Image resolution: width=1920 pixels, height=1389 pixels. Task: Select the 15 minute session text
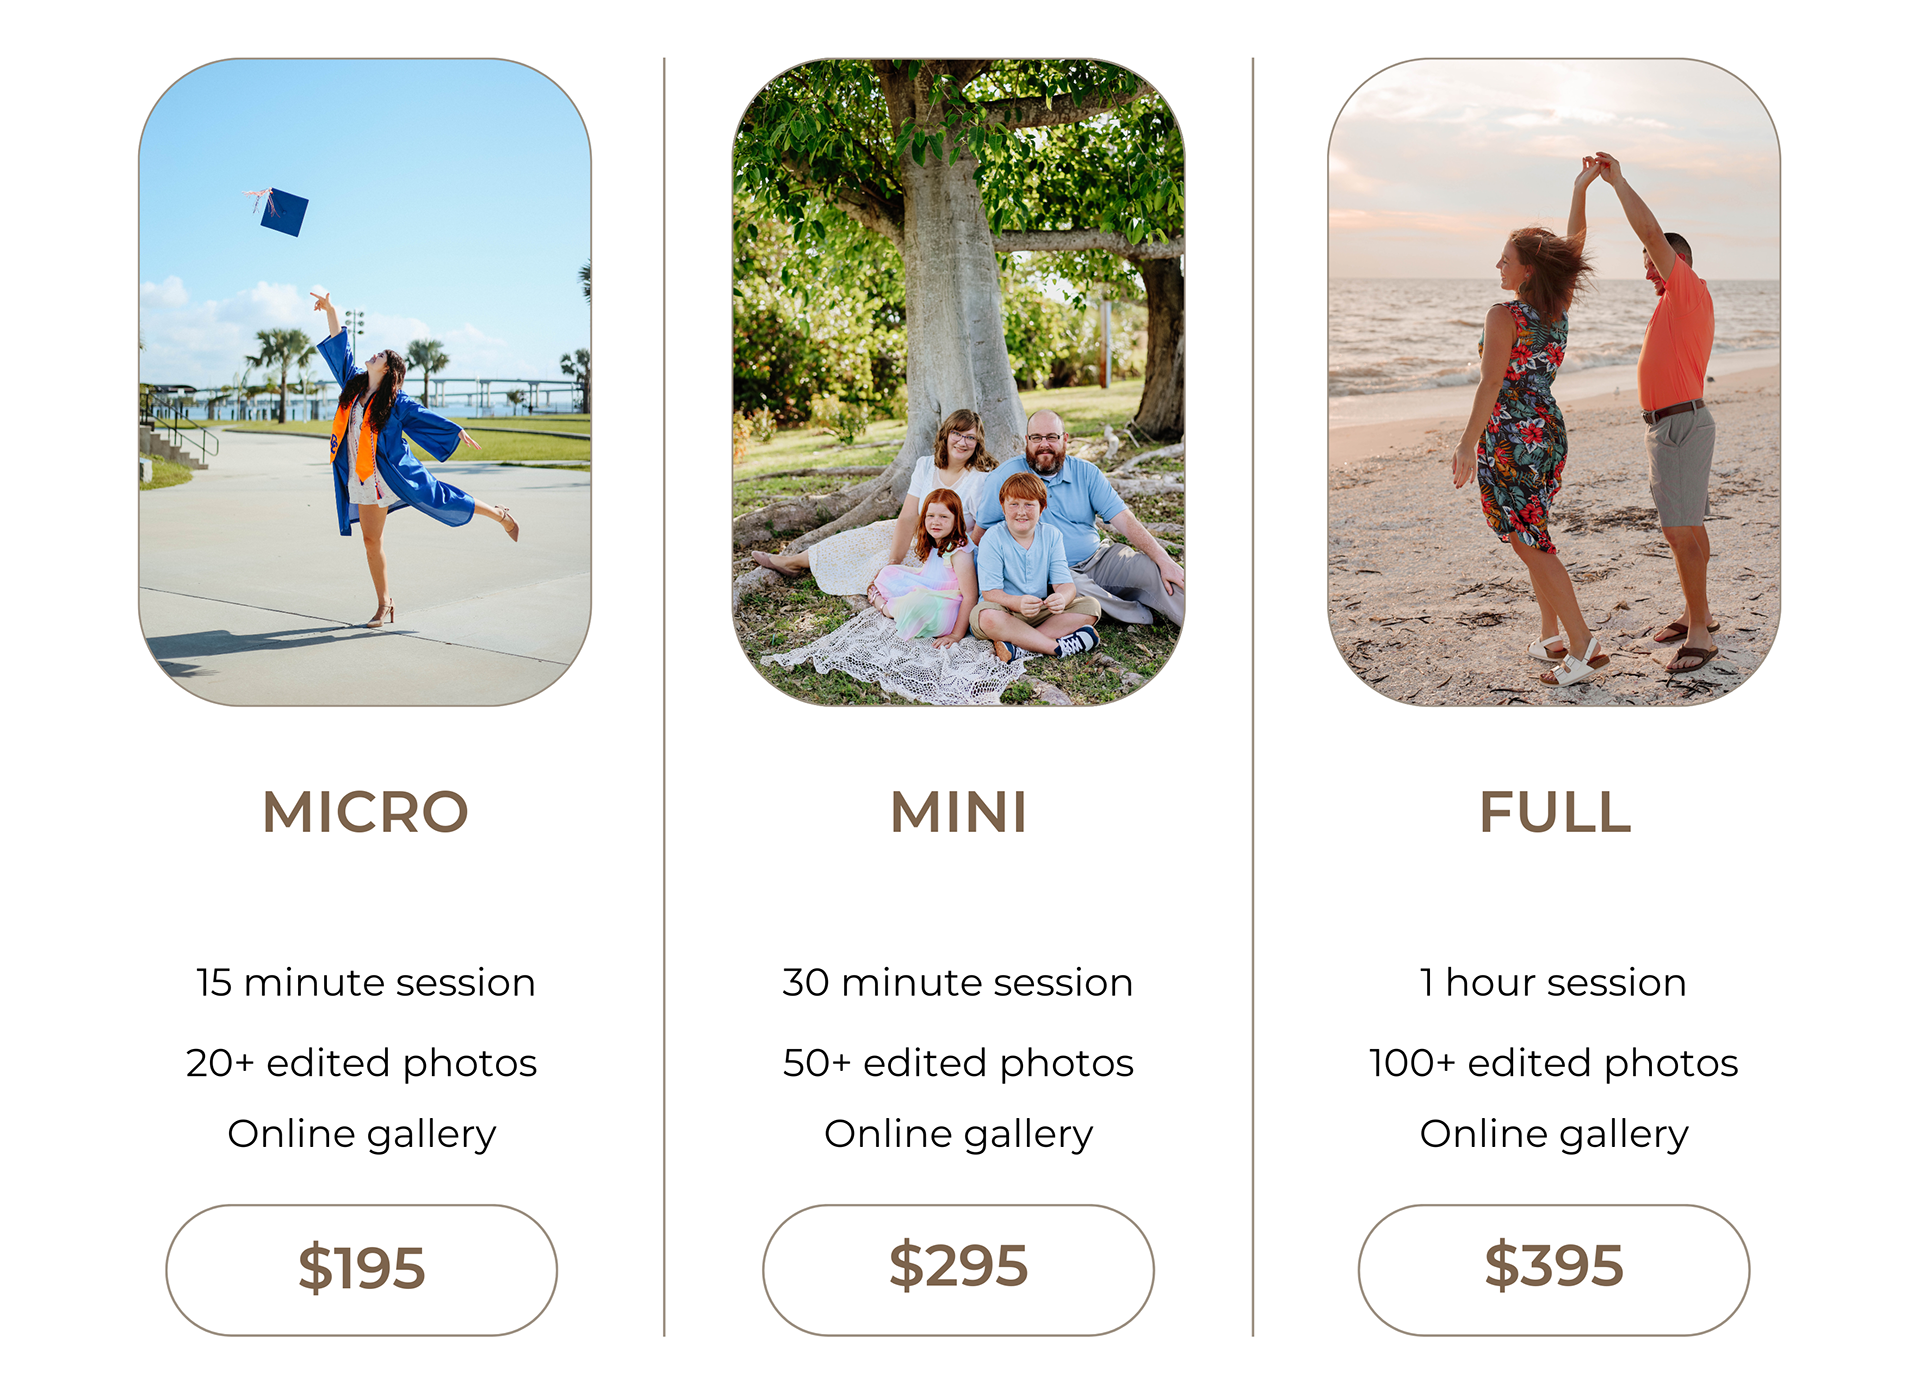tap(365, 983)
